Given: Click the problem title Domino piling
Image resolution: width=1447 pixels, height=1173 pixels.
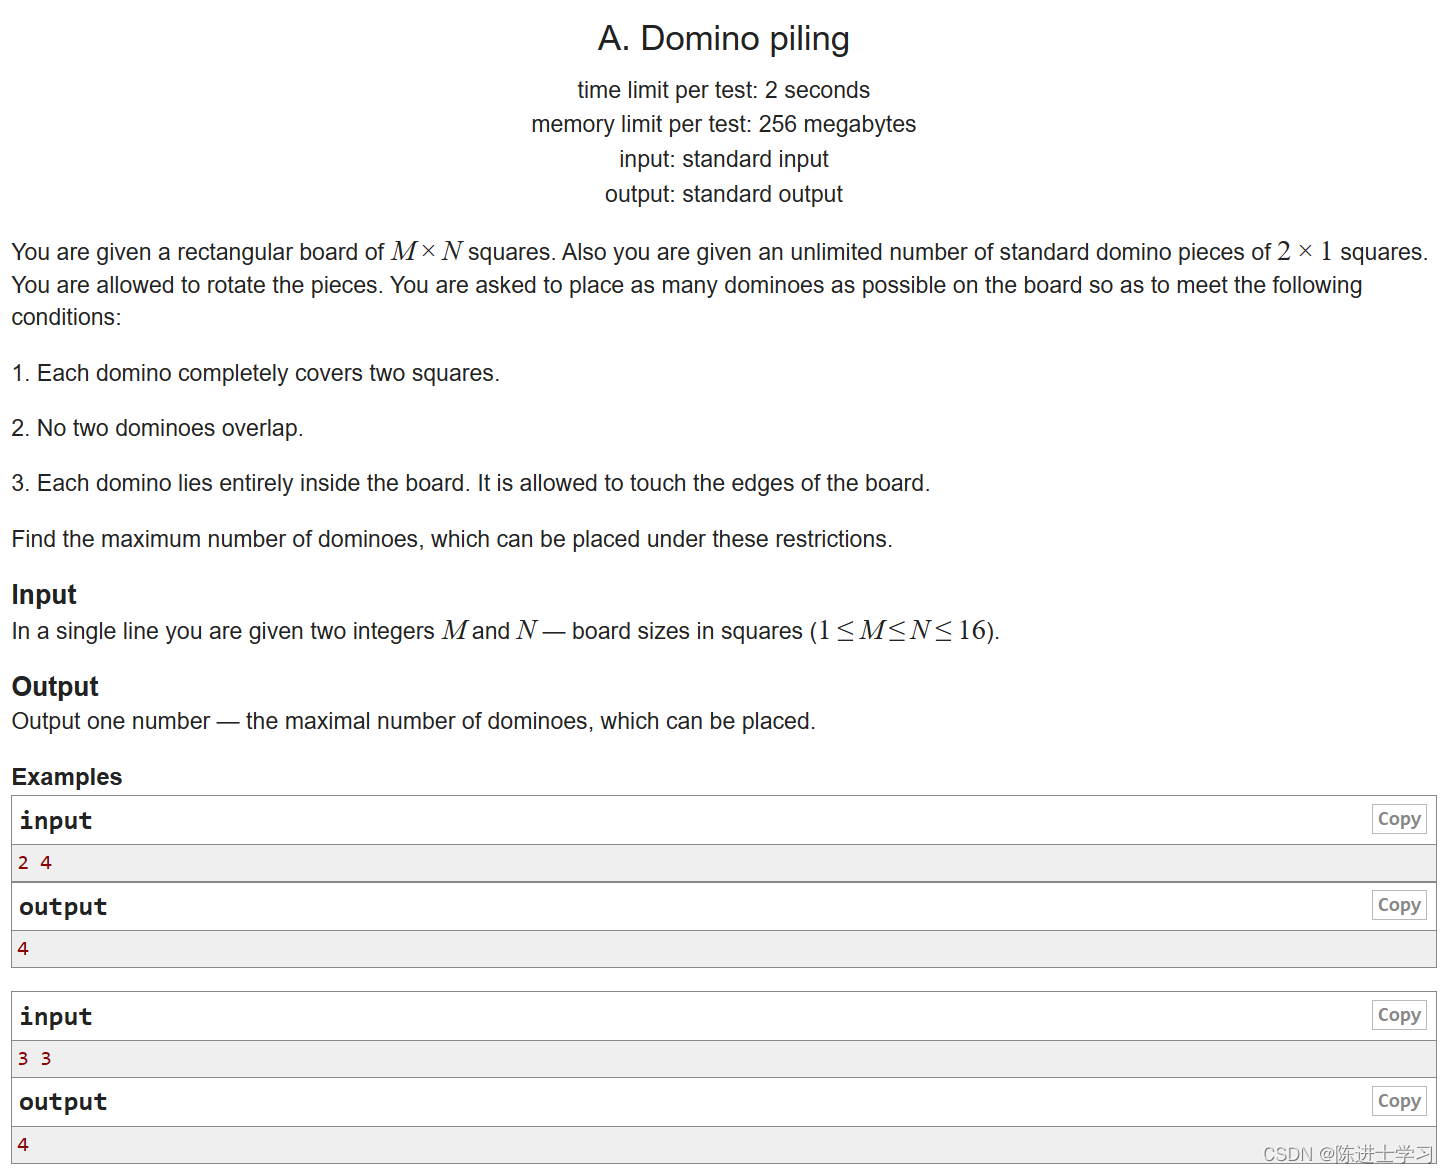Looking at the screenshot, I should click(x=723, y=38).
